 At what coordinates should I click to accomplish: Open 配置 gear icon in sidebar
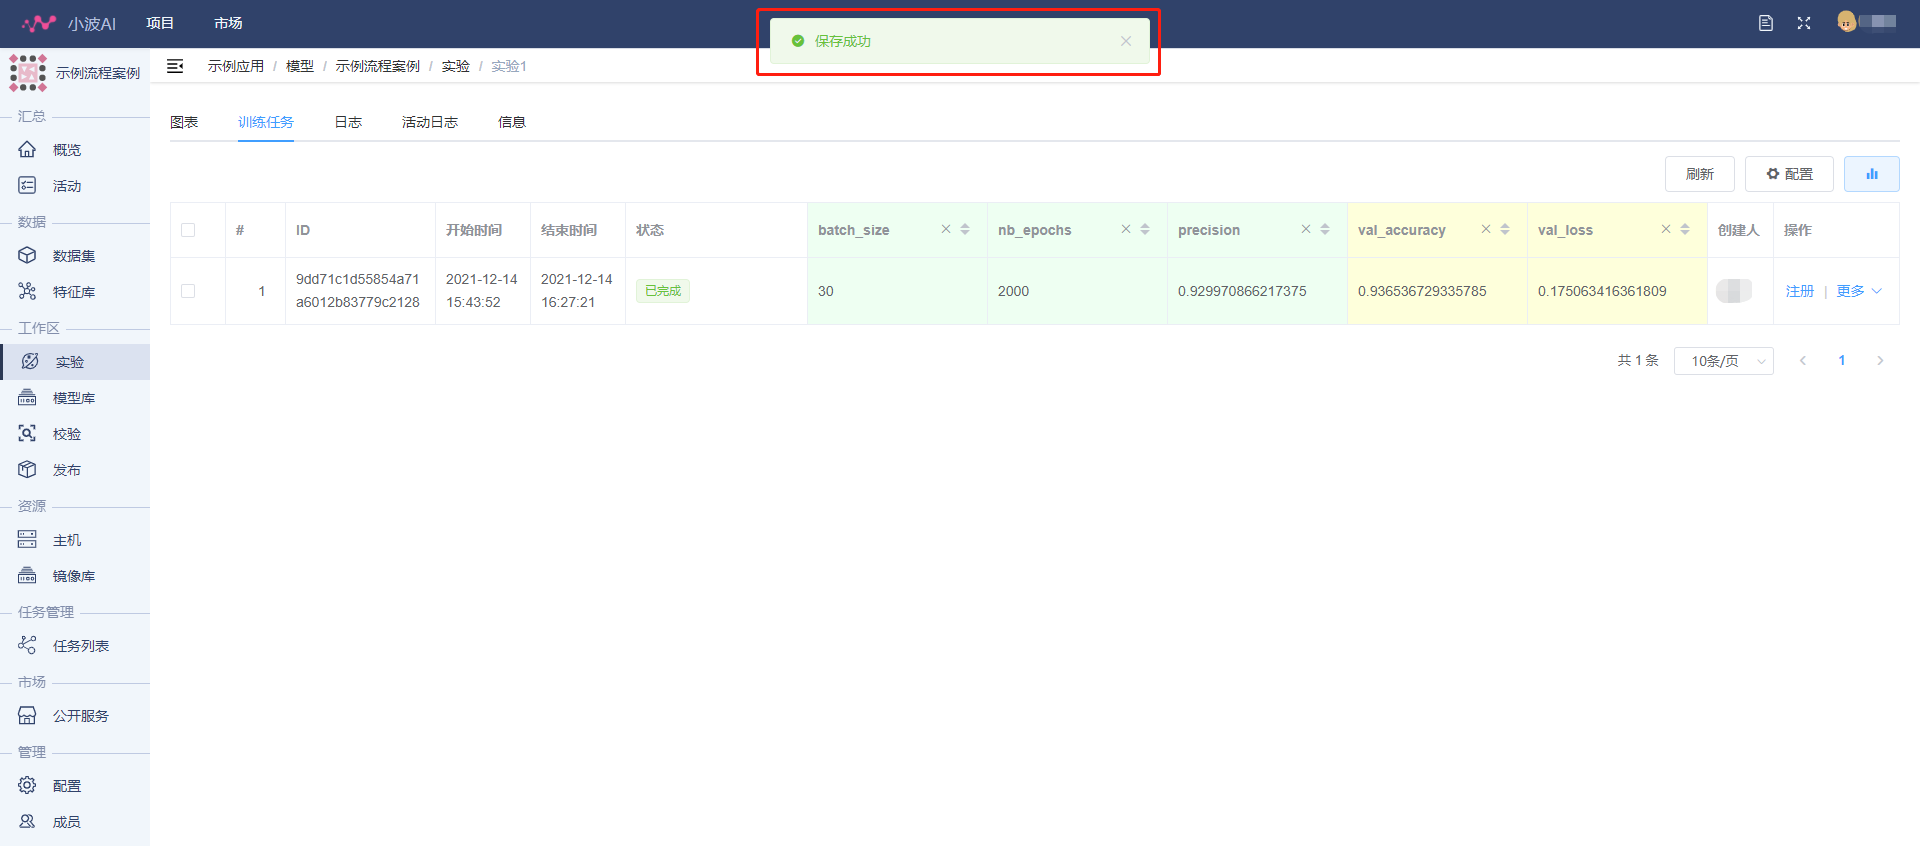click(27, 786)
